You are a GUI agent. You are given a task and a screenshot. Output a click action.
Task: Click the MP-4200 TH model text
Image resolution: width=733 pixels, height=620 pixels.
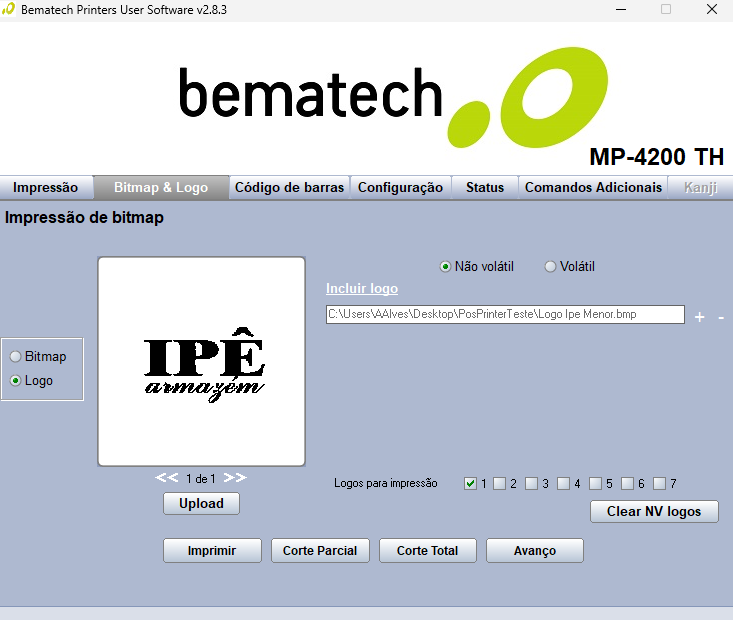point(657,157)
